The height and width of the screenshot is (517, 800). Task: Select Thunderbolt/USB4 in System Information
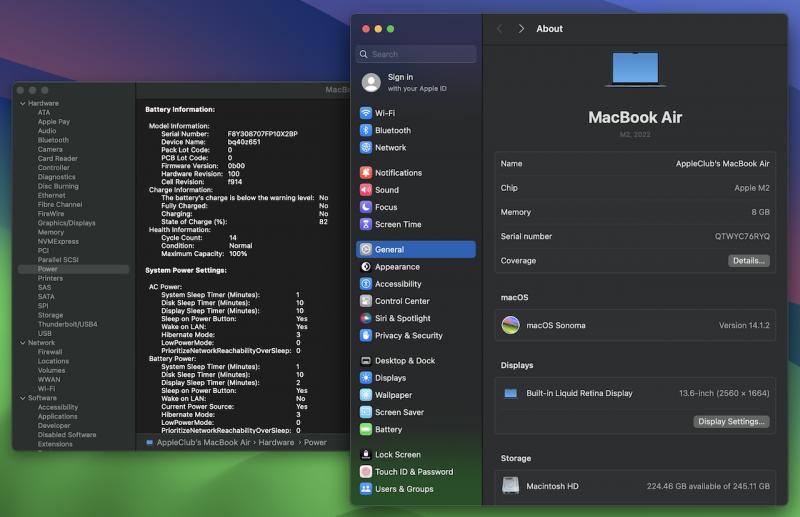tap(67, 324)
